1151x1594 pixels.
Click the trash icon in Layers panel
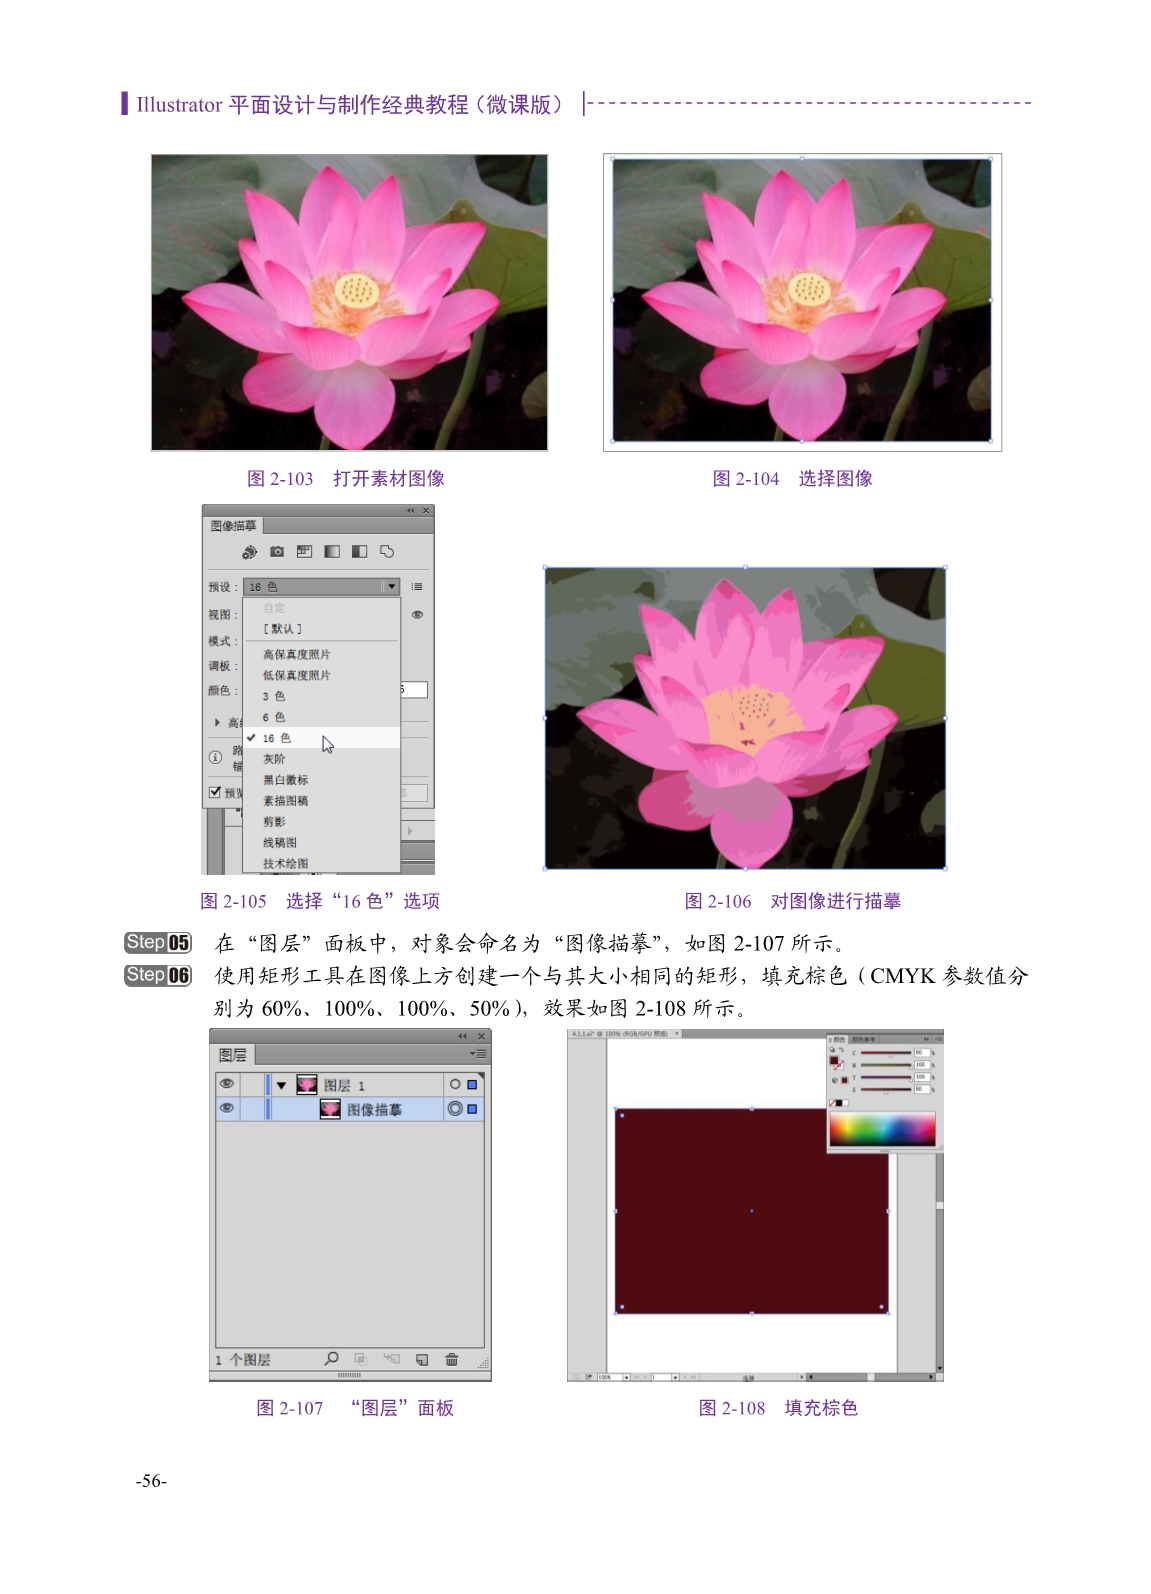451,1360
